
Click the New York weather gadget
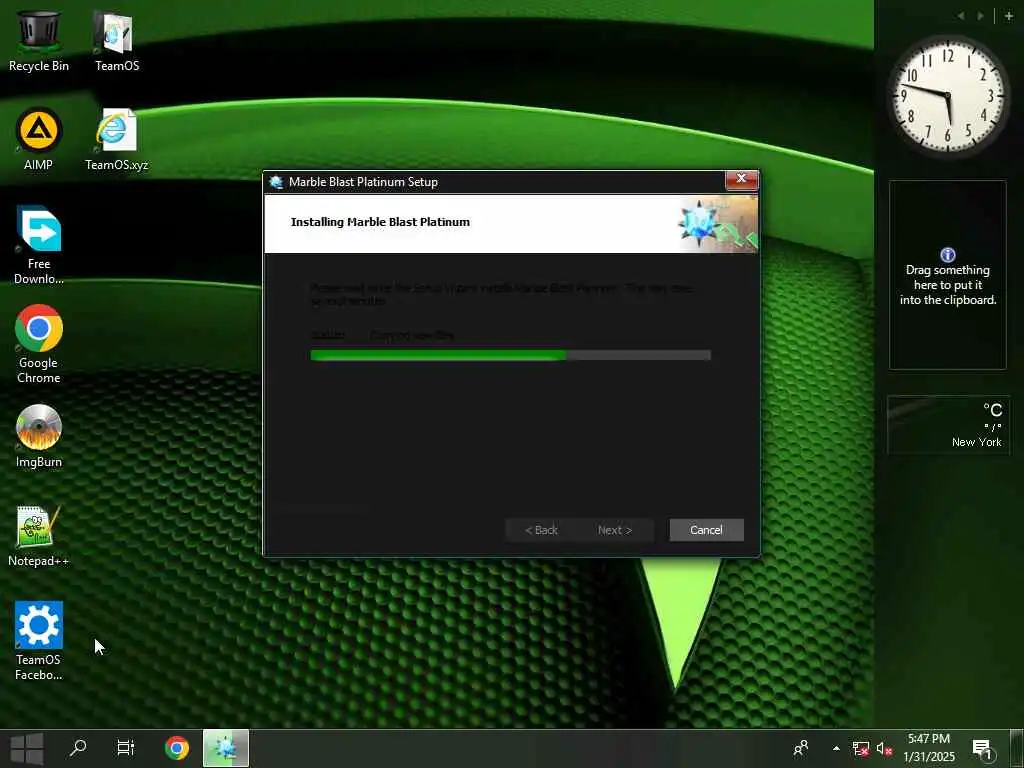coord(948,424)
